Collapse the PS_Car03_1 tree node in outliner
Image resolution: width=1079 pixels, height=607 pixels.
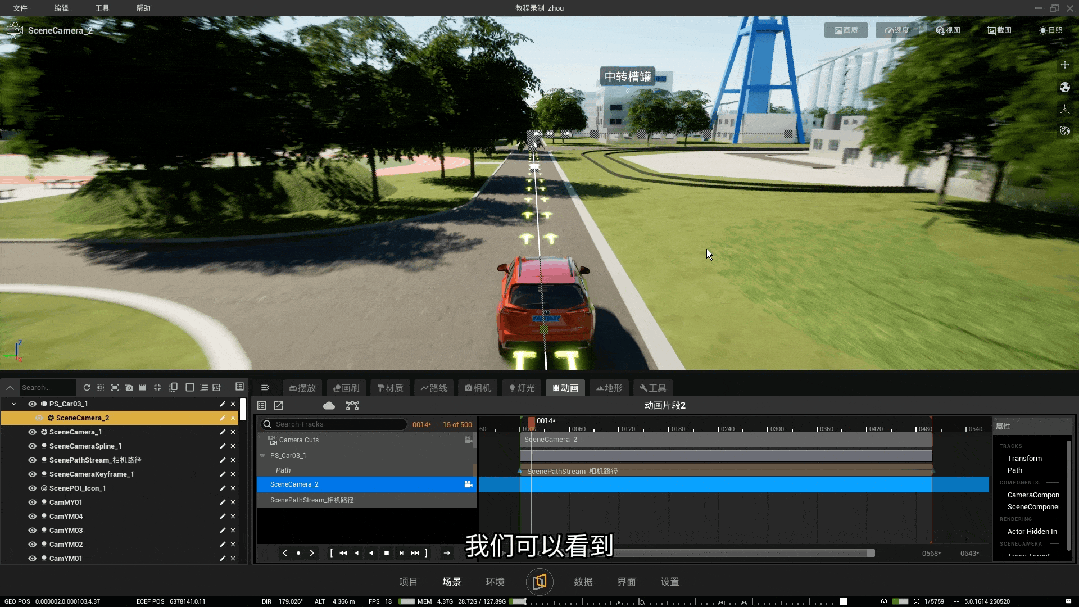pos(14,404)
